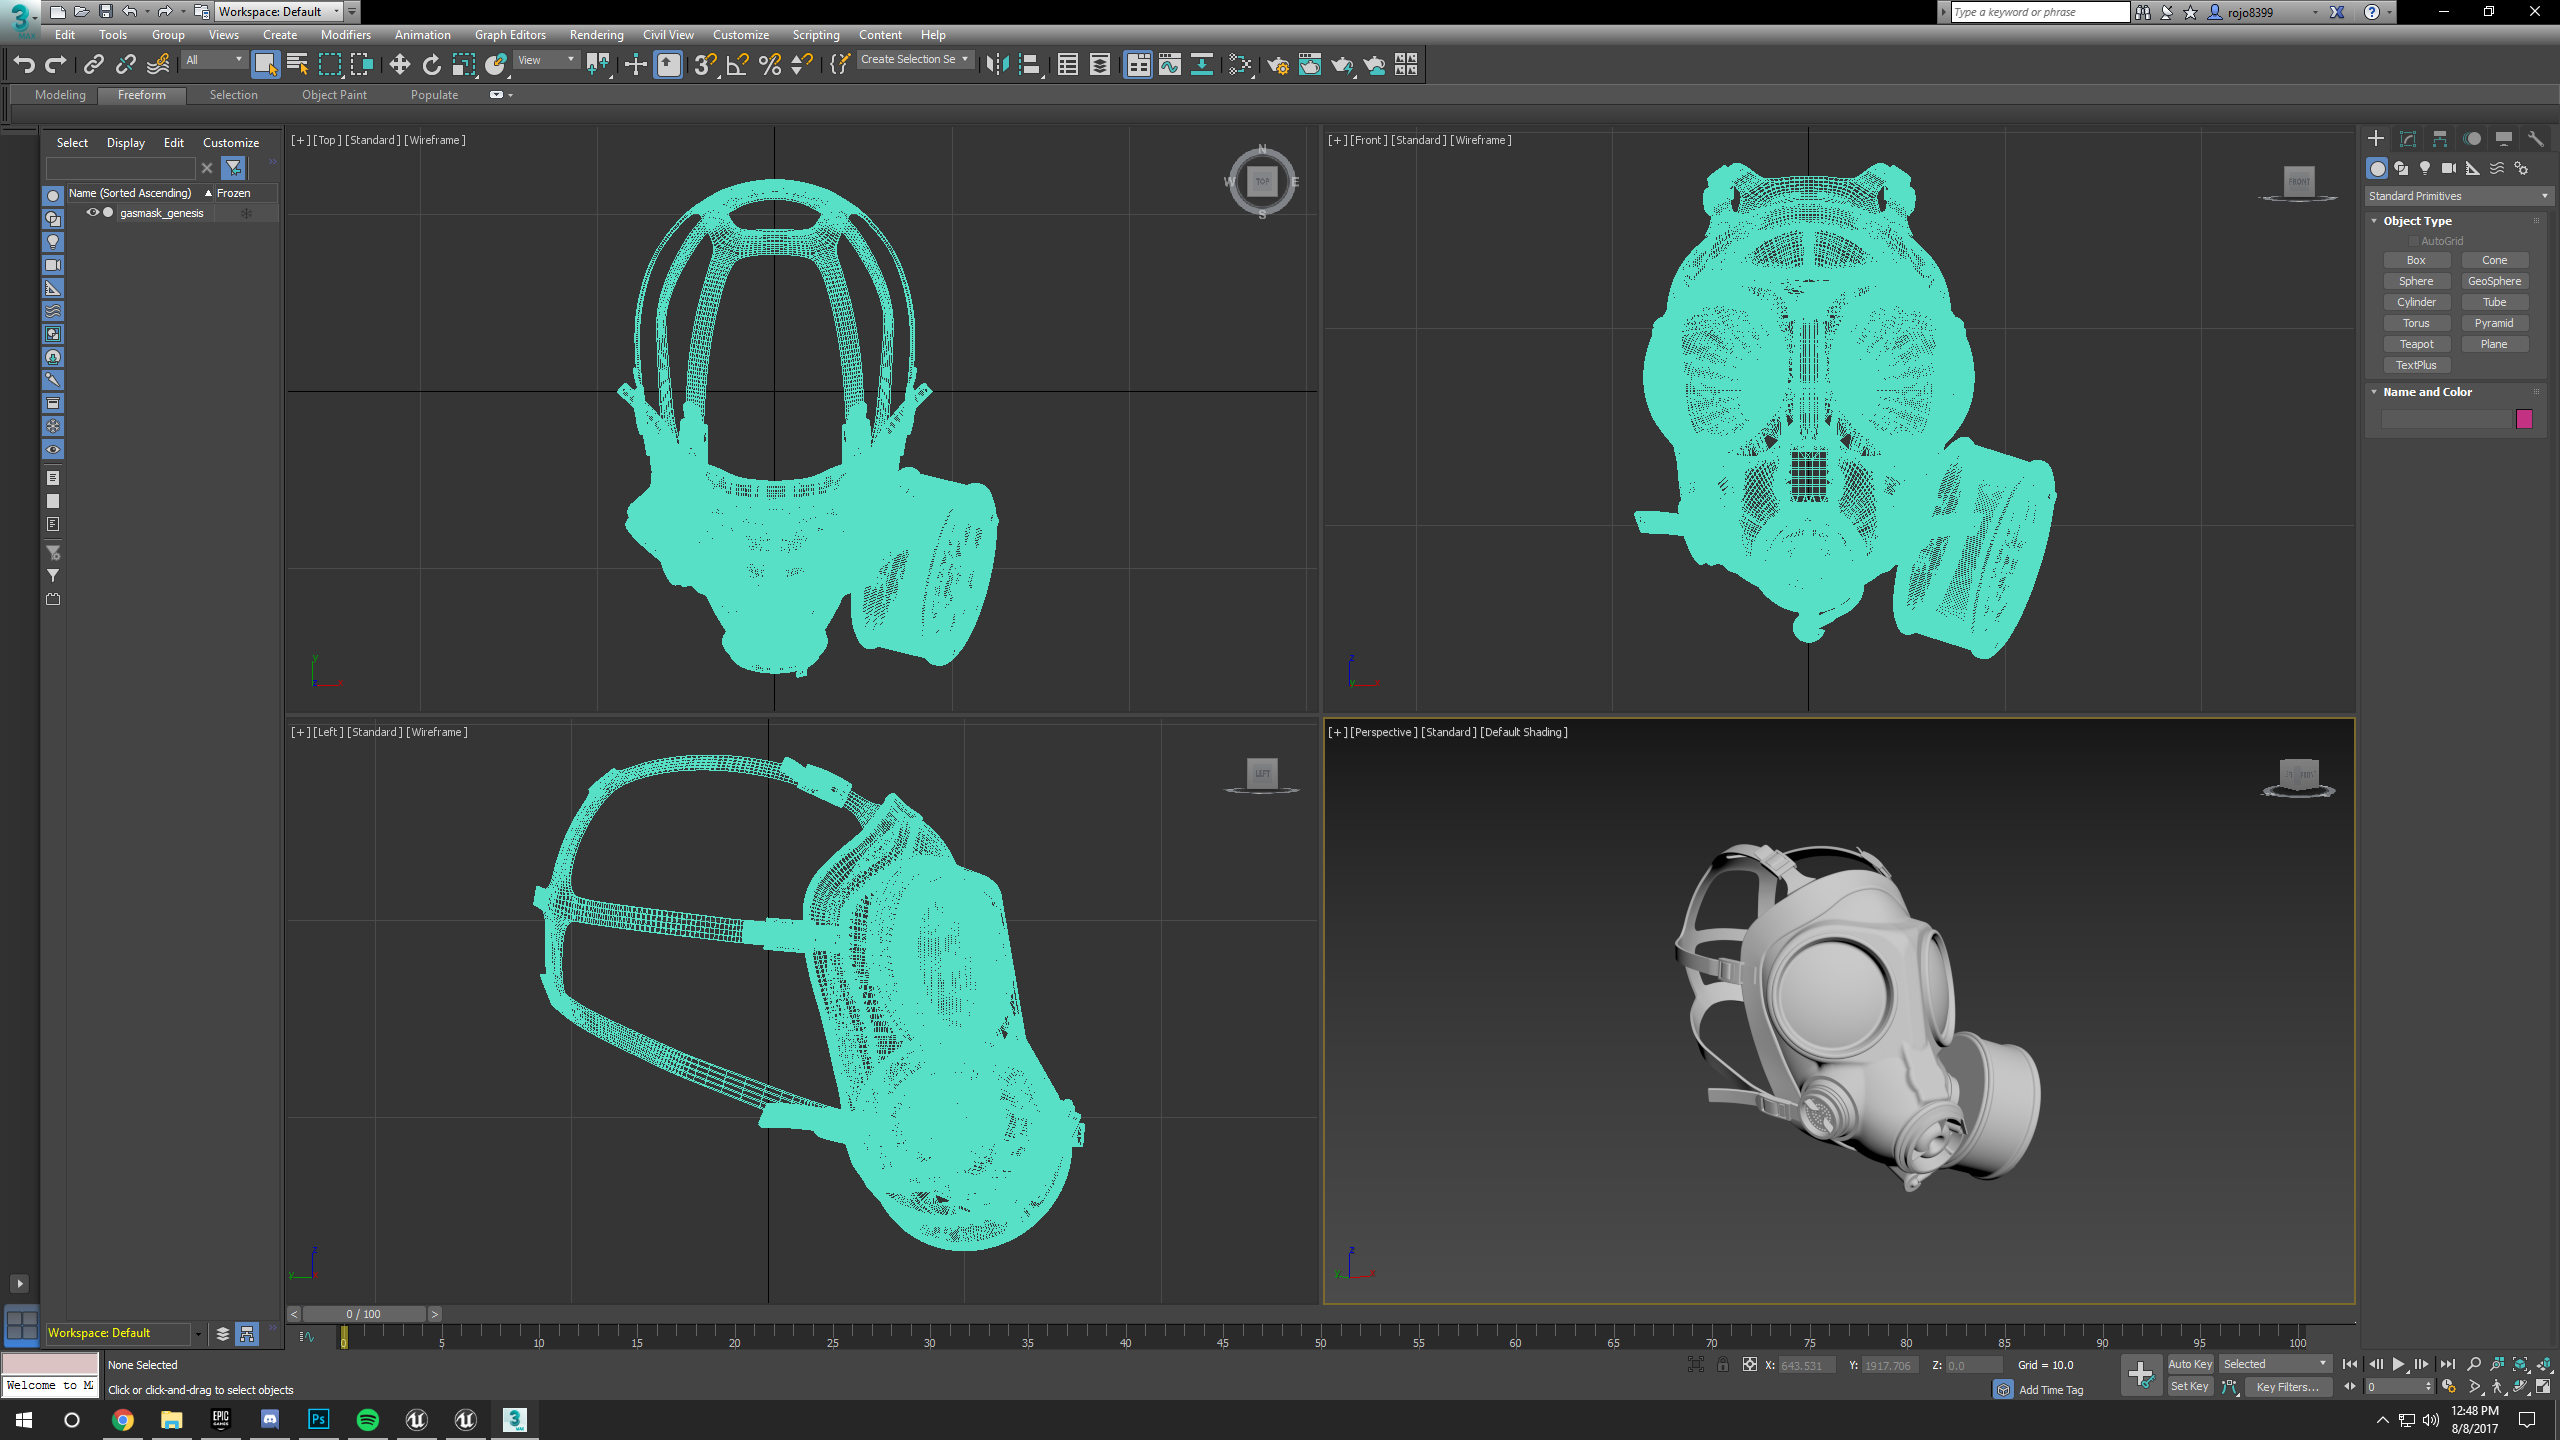Screen dimensions: 2560x1440
Task: Open Render Setup teapot icon
Action: tap(1277, 65)
